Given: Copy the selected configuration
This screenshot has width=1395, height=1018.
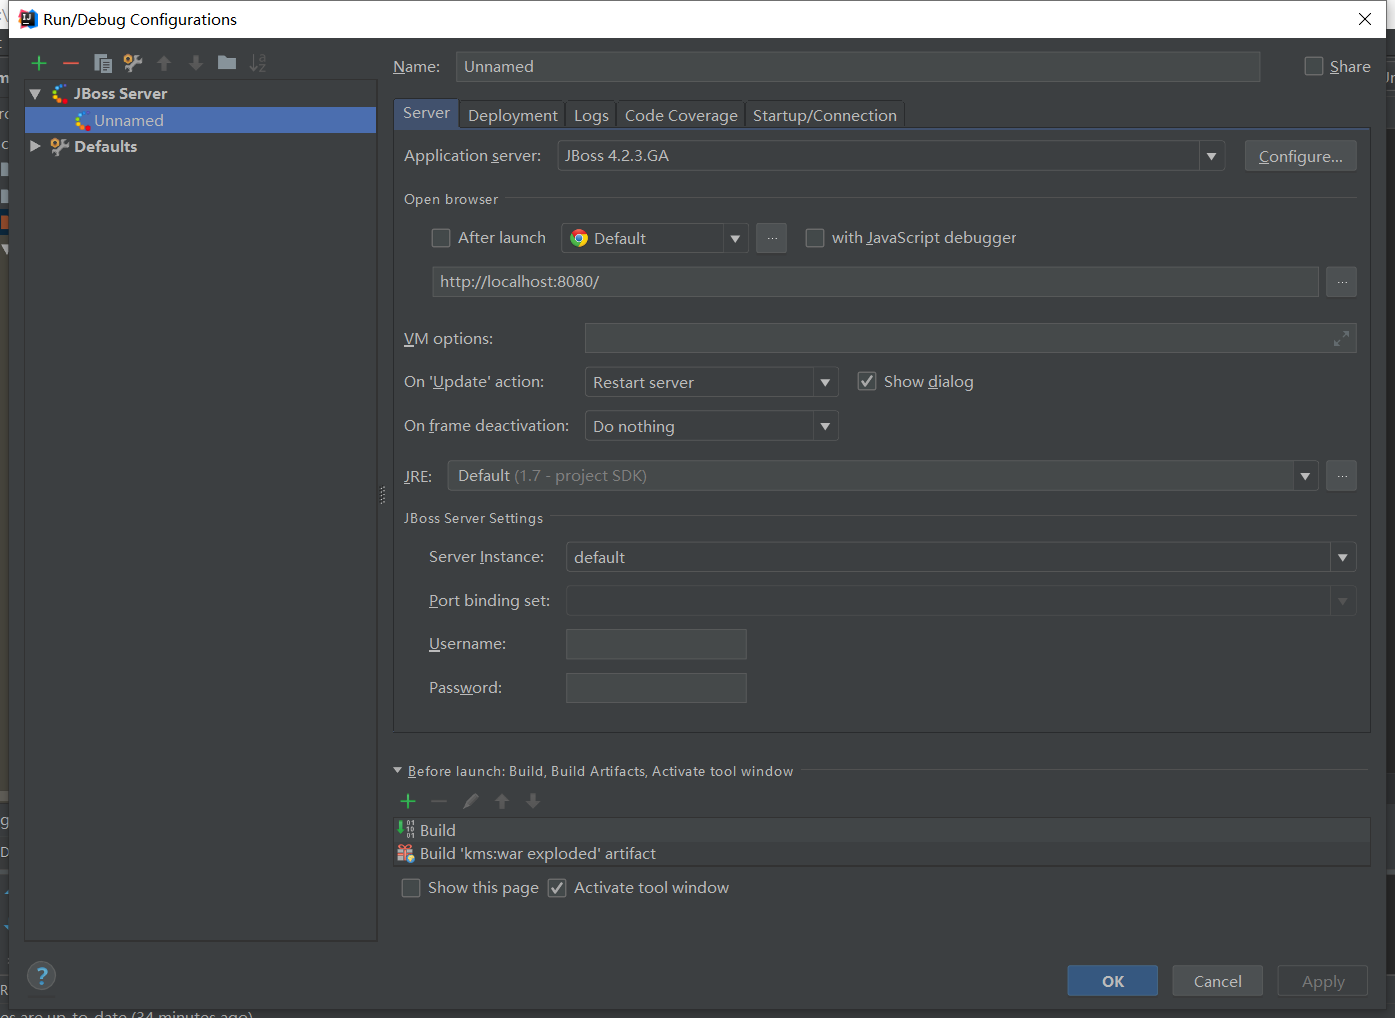Looking at the screenshot, I should (x=102, y=63).
